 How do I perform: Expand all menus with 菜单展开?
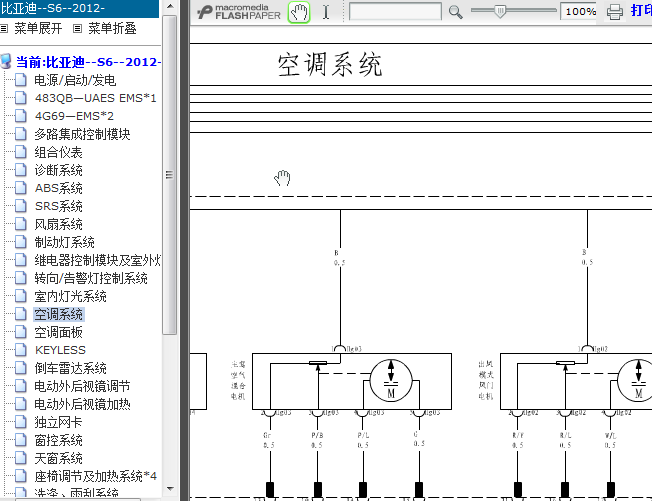click(x=38, y=28)
